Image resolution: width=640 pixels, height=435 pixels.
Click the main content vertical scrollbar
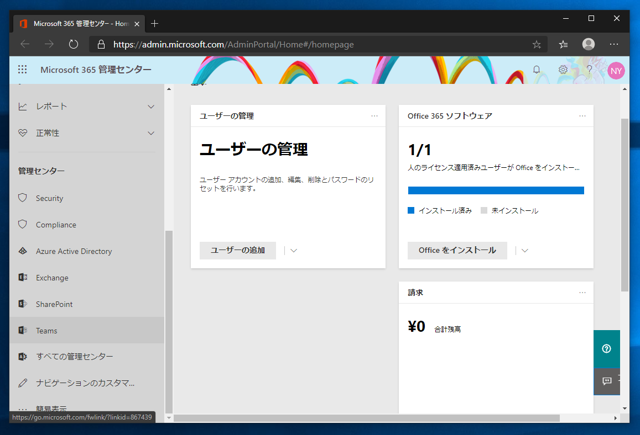(624, 205)
